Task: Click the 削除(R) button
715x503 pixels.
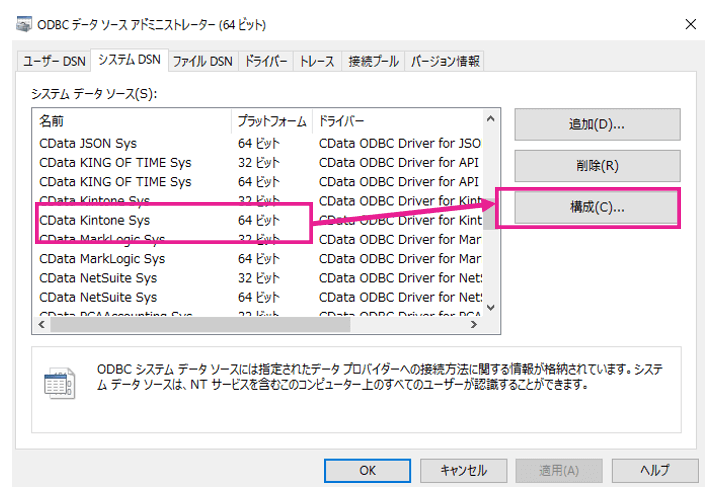Action: coord(597,166)
